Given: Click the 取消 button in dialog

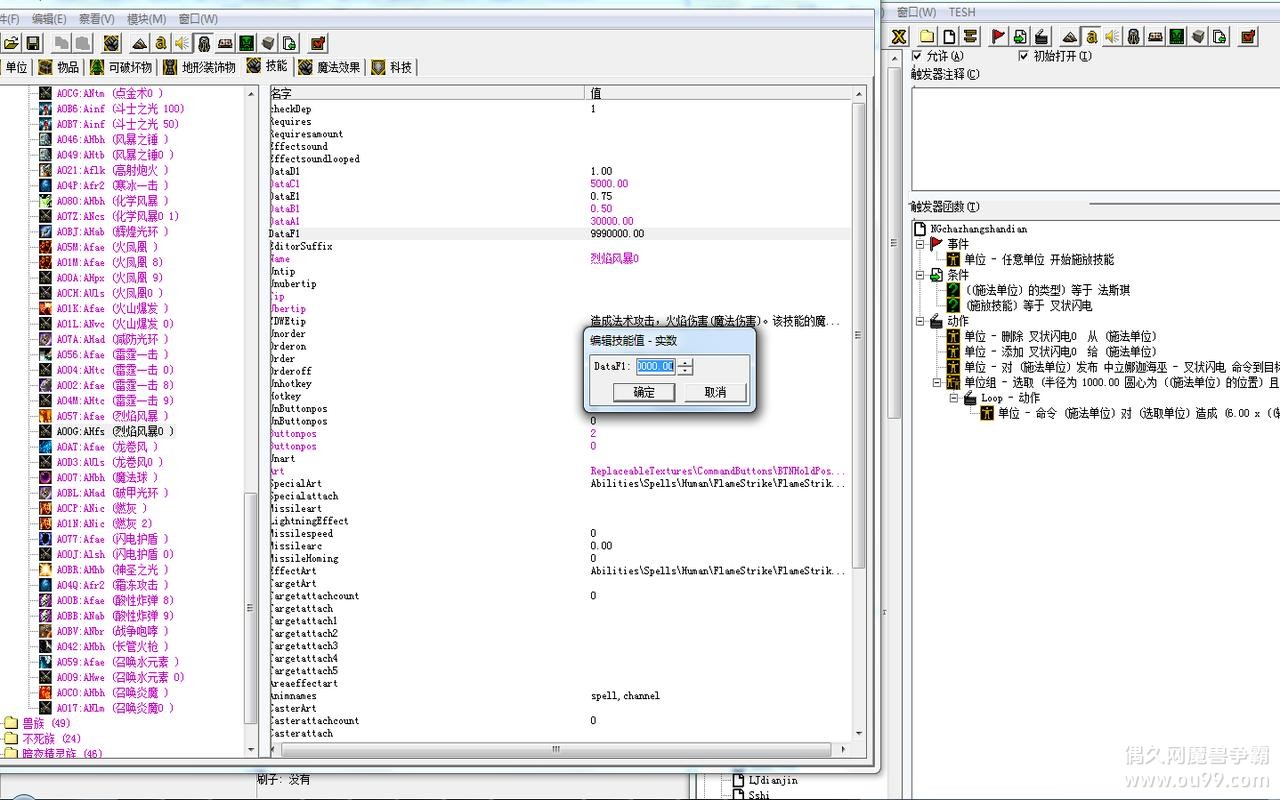Looking at the screenshot, I should (716, 392).
